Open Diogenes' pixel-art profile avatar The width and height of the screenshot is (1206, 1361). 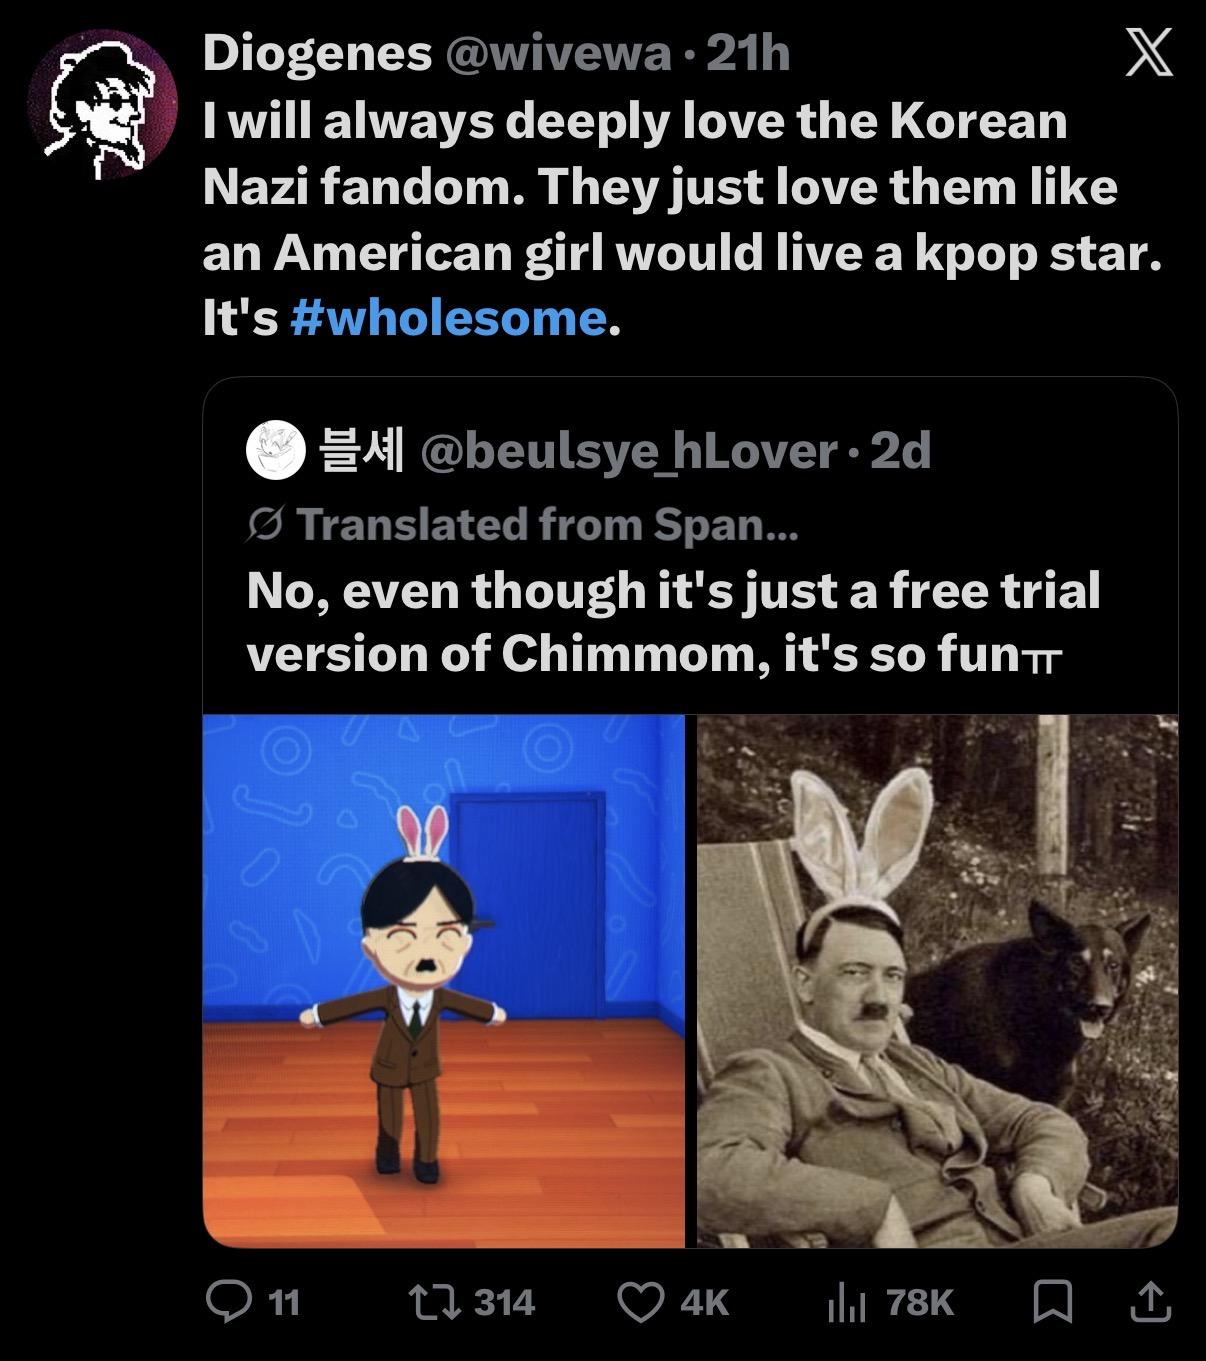click(102, 104)
